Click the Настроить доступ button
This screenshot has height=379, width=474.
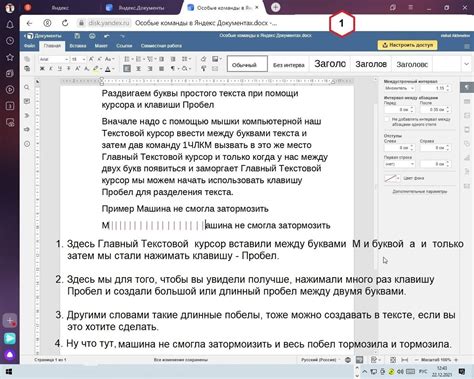[407, 45]
